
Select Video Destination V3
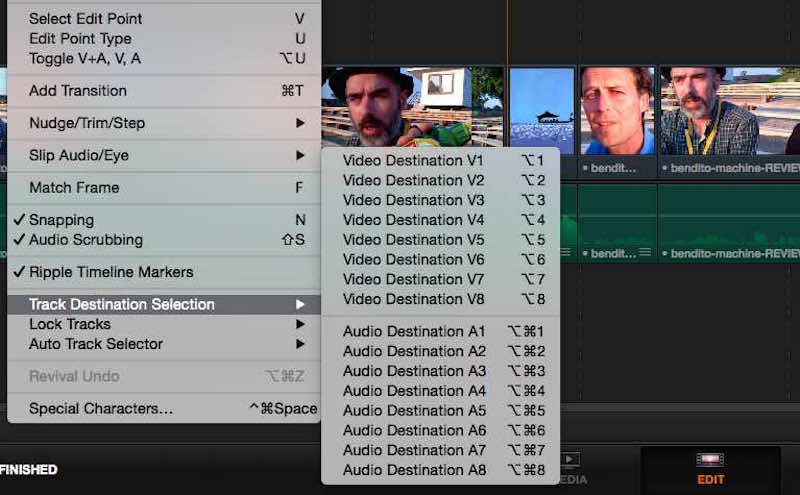(441, 200)
